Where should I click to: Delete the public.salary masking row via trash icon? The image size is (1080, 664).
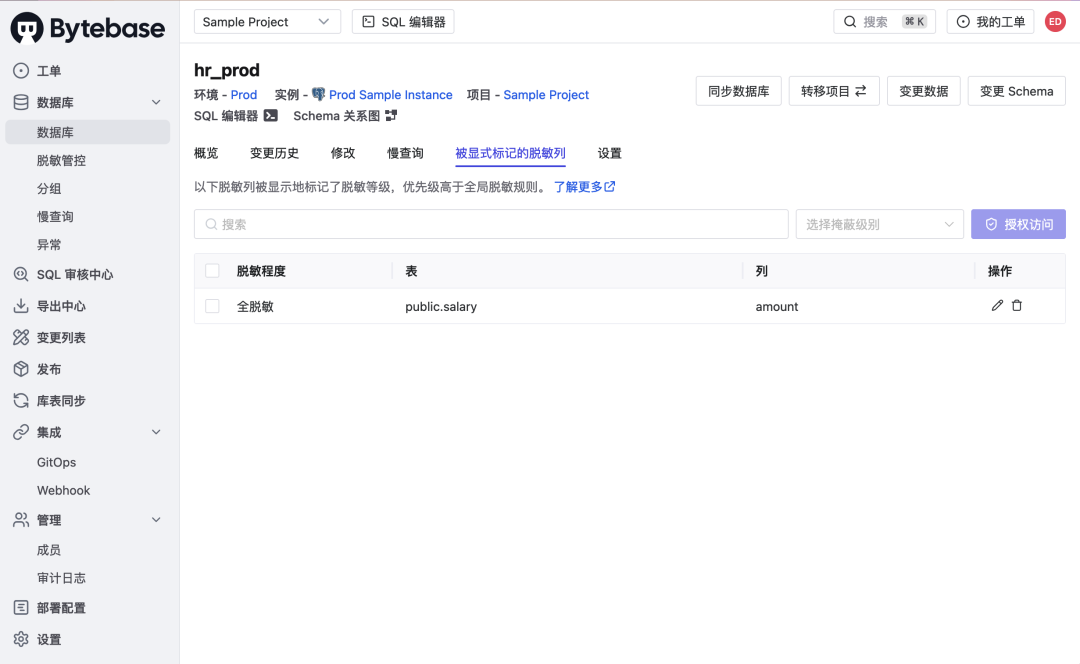(x=1017, y=305)
